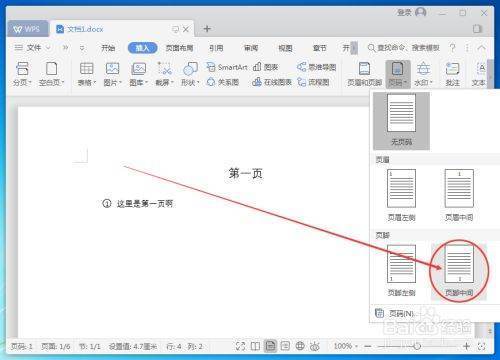This screenshot has width=500, height=360.
Task: Open a new tab with plus button
Action: [207, 29]
